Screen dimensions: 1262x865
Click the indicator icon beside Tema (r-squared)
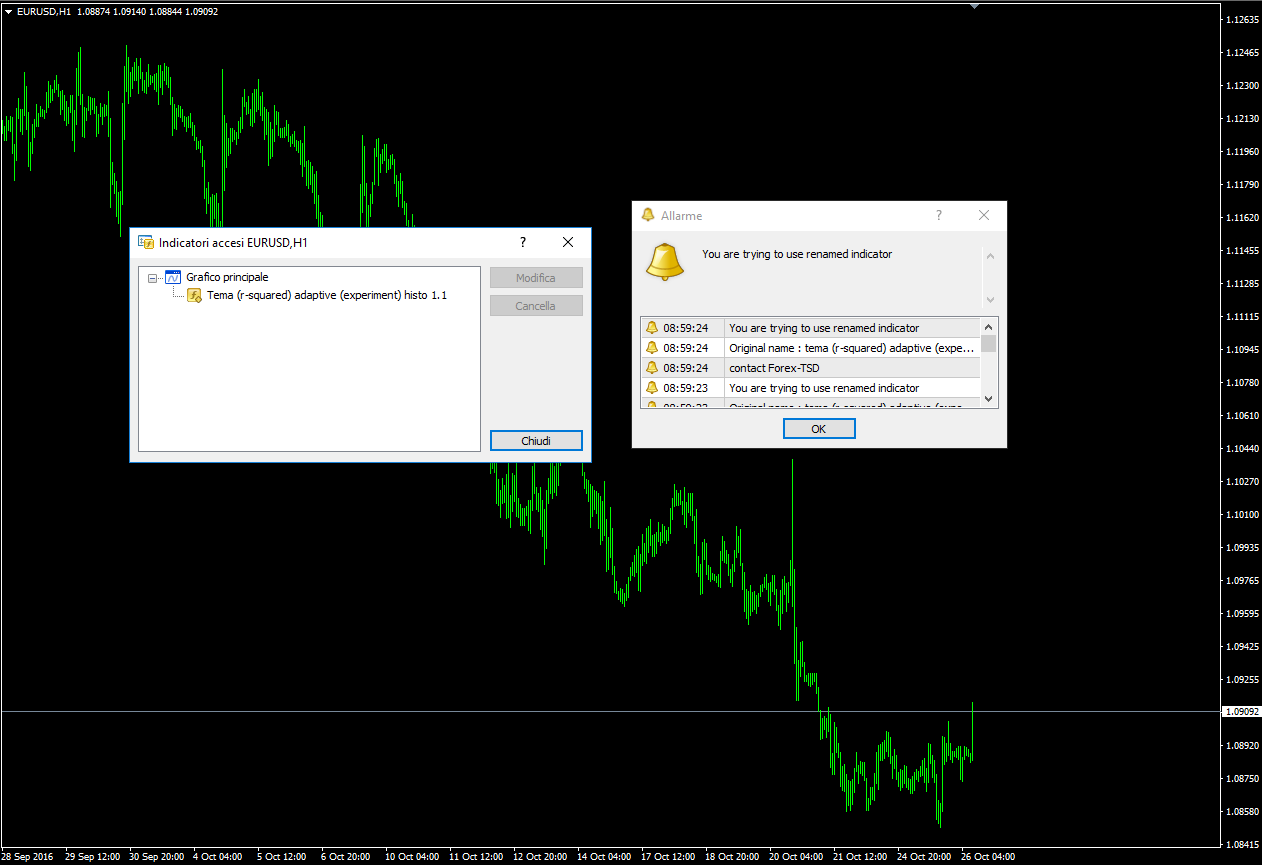click(195, 295)
